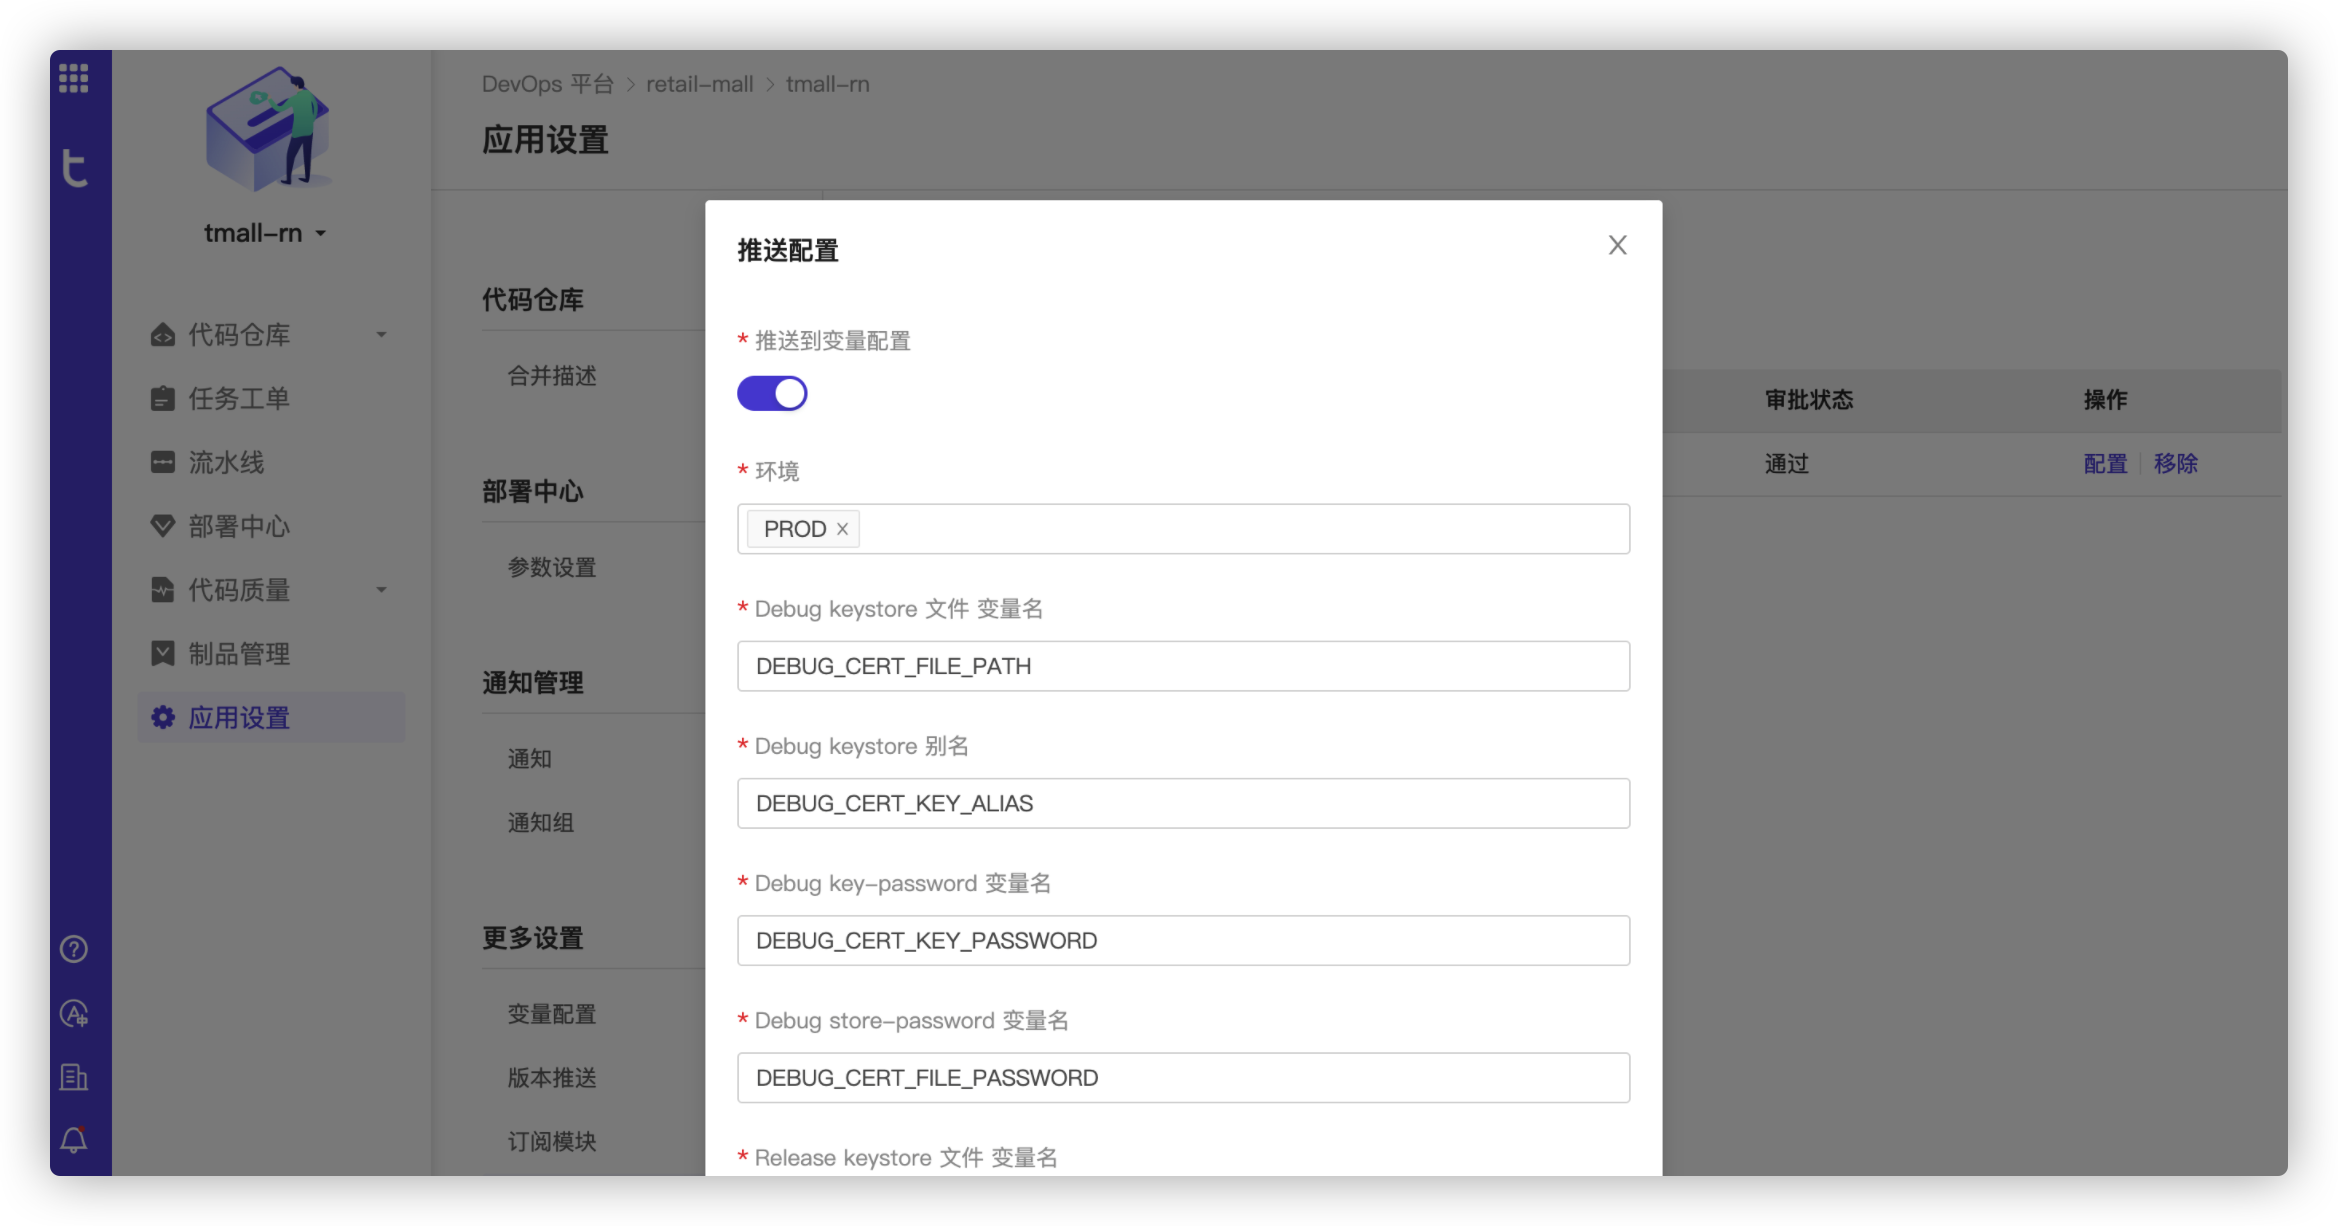Open the app grid launcher icon

[74, 77]
